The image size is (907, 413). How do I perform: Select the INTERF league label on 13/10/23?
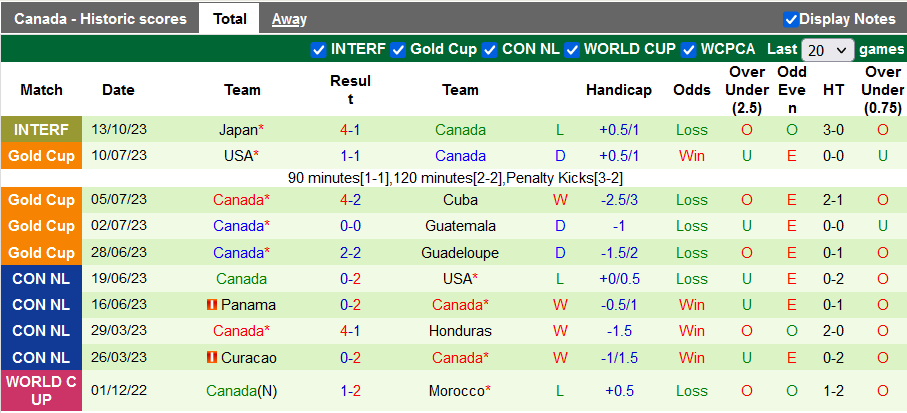pyautogui.click(x=42, y=130)
